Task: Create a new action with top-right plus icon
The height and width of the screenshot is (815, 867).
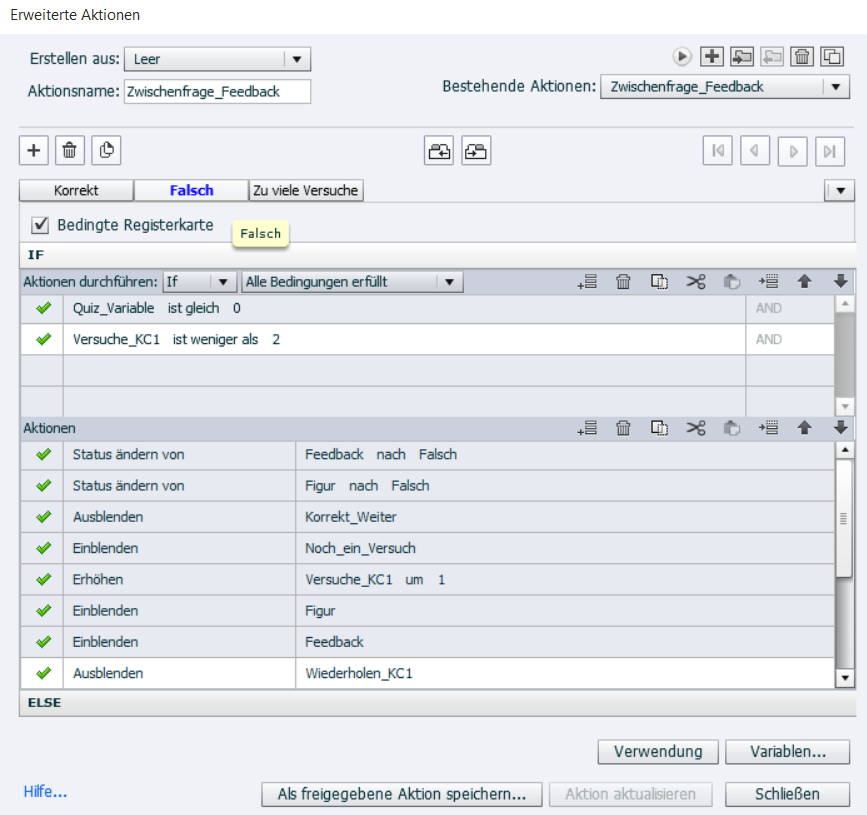Action: [x=712, y=56]
